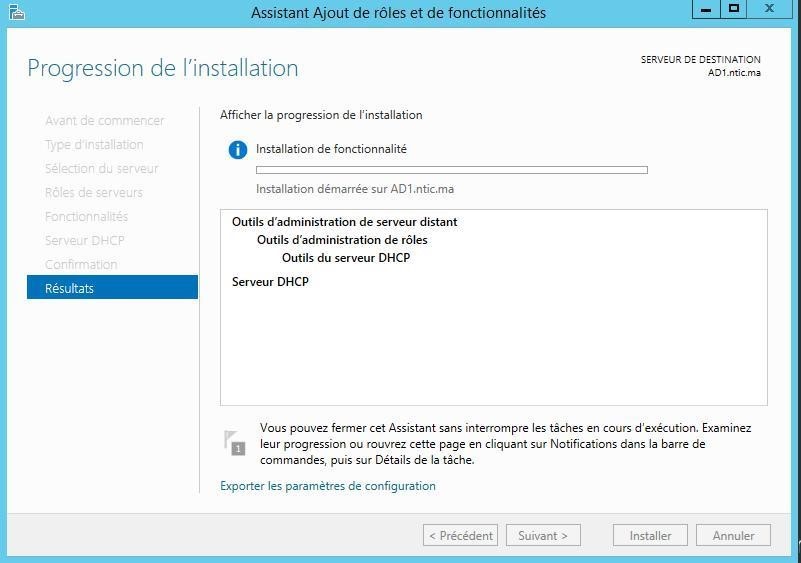Image resolution: width=801 pixels, height=563 pixels.
Task: Go to the Serveur DHCP step
Action: (x=85, y=240)
